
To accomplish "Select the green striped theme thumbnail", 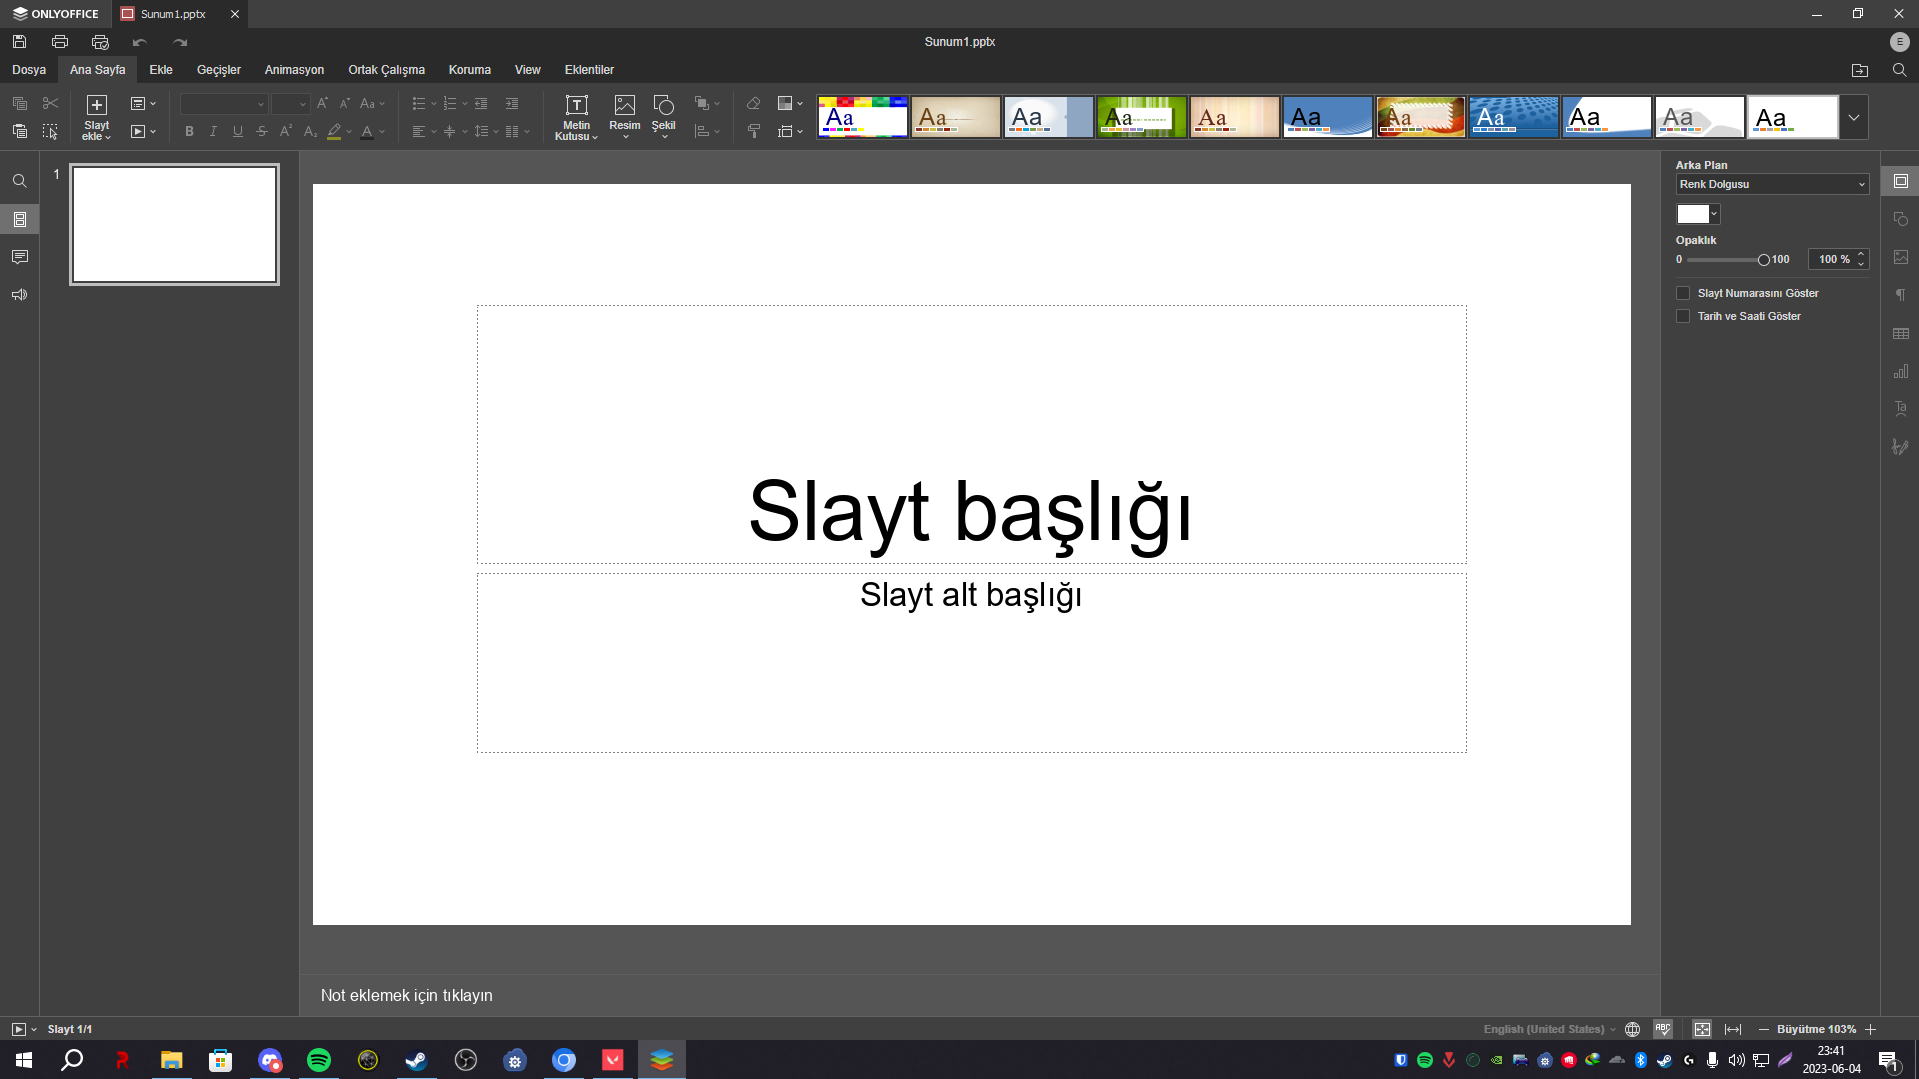I will (x=1142, y=117).
